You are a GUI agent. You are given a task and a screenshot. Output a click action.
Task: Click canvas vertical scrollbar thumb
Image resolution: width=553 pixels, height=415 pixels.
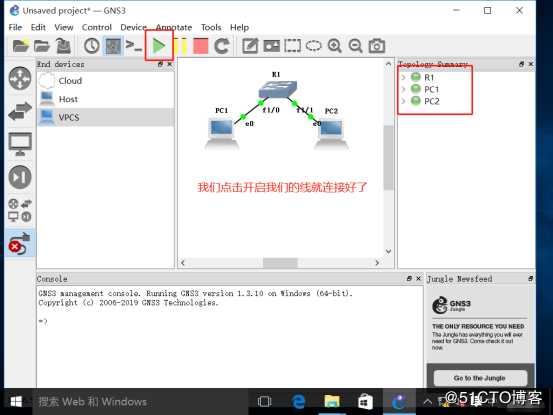point(388,157)
